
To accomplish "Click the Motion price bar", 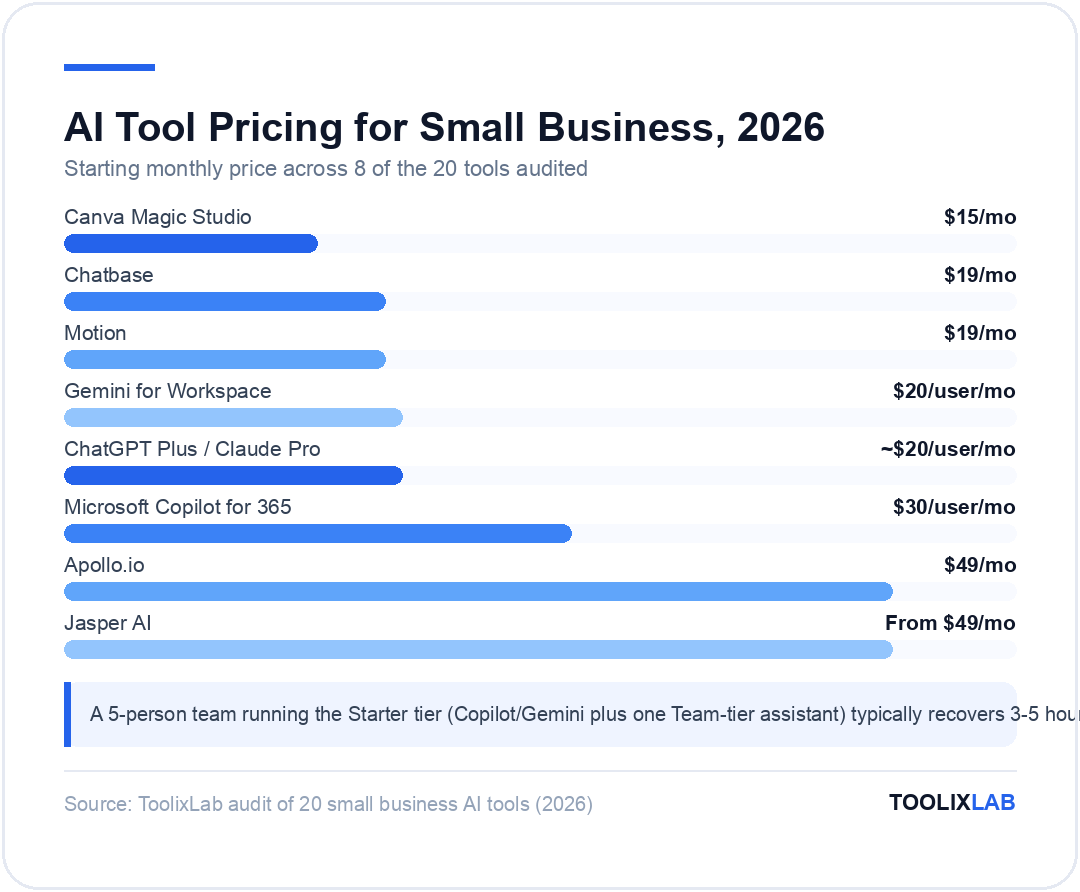I will point(225,359).
